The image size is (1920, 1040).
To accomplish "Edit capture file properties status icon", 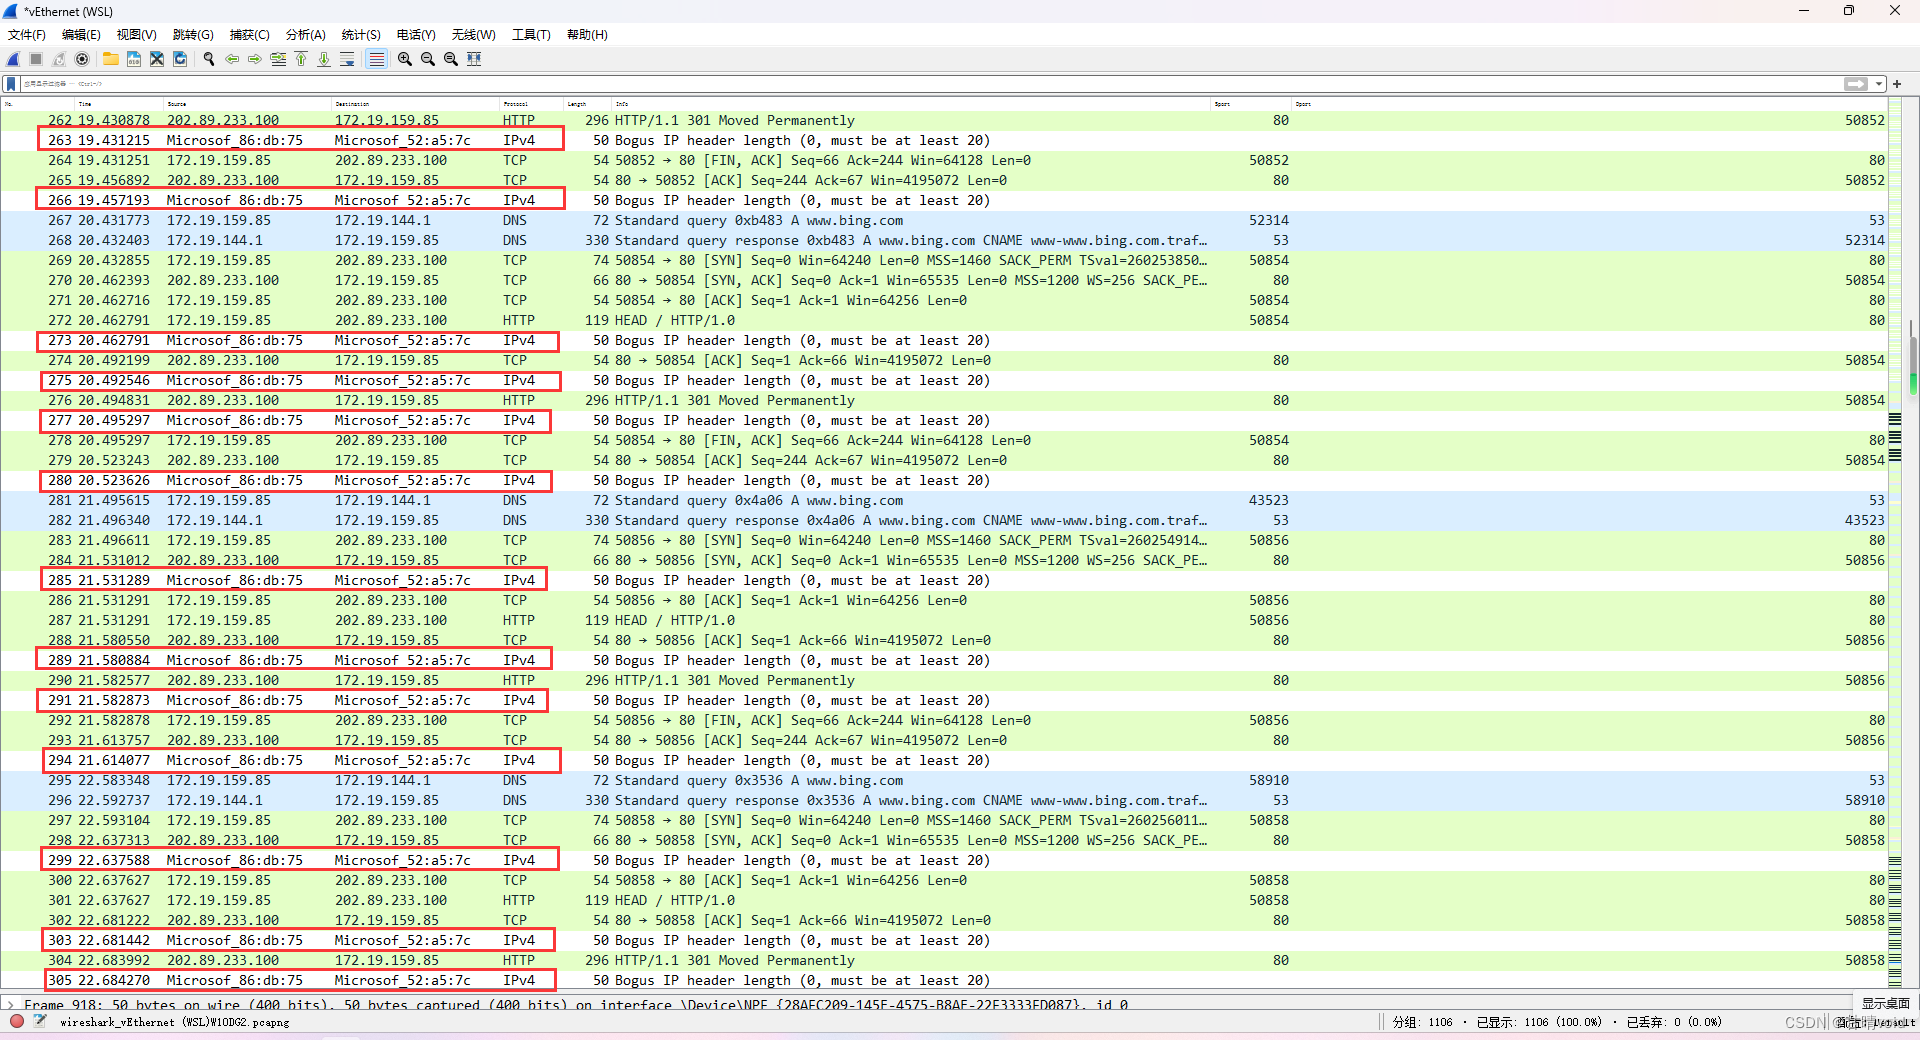I will point(40,1021).
